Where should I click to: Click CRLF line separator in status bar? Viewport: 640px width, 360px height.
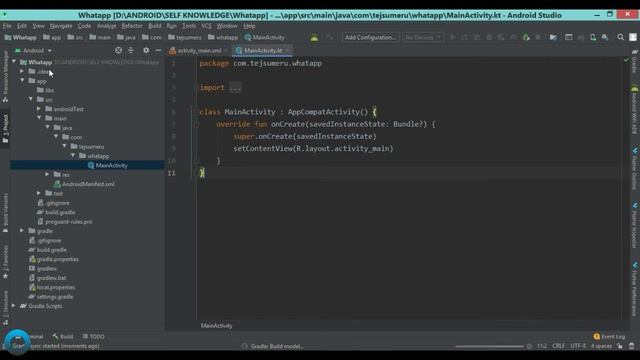coord(558,346)
